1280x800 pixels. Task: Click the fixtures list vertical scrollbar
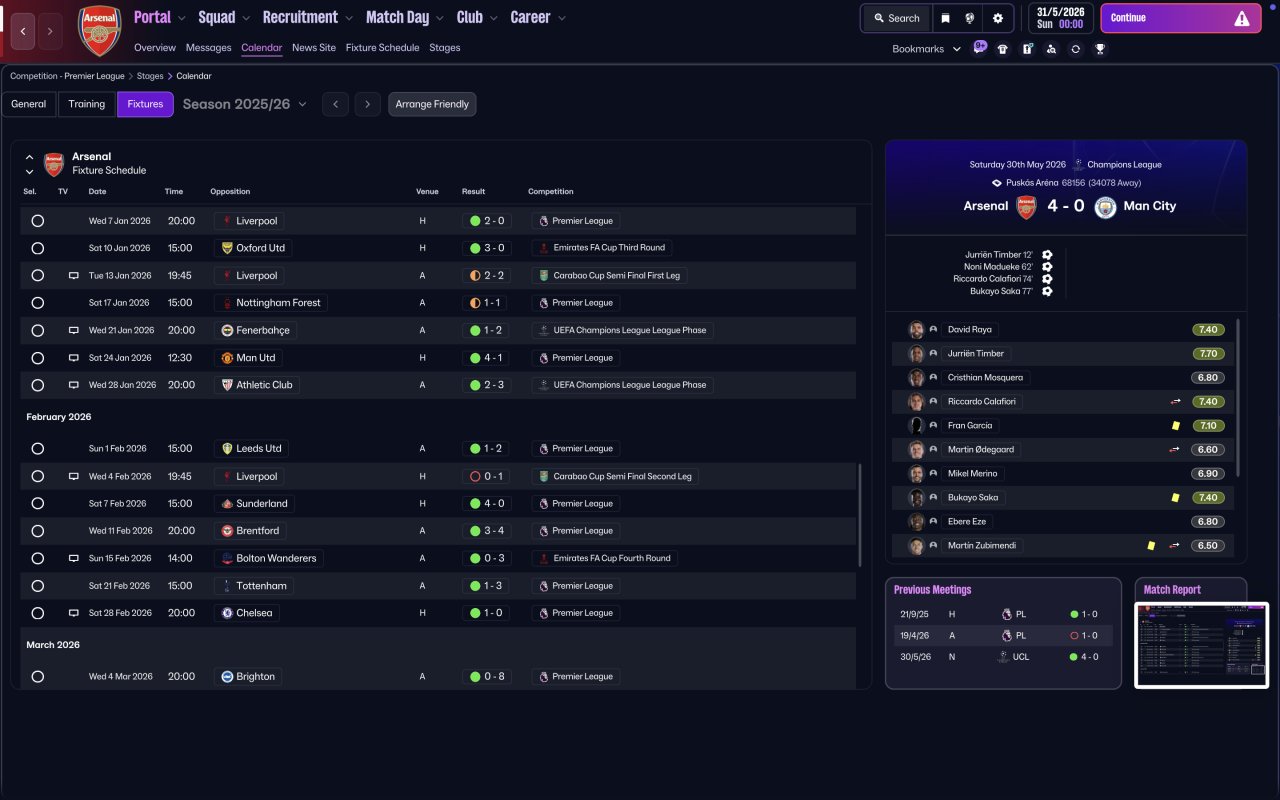click(860, 516)
